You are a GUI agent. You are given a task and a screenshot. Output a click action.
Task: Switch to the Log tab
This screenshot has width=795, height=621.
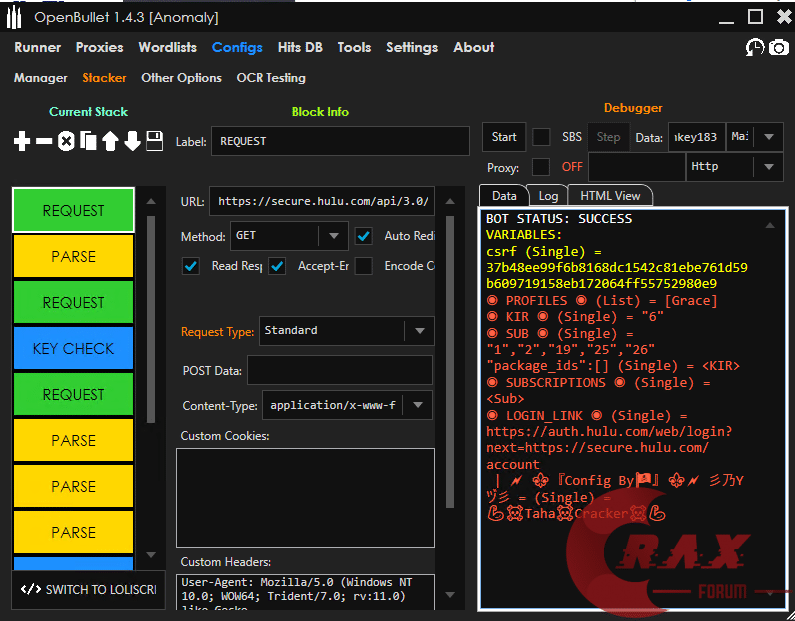[x=548, y=196]
